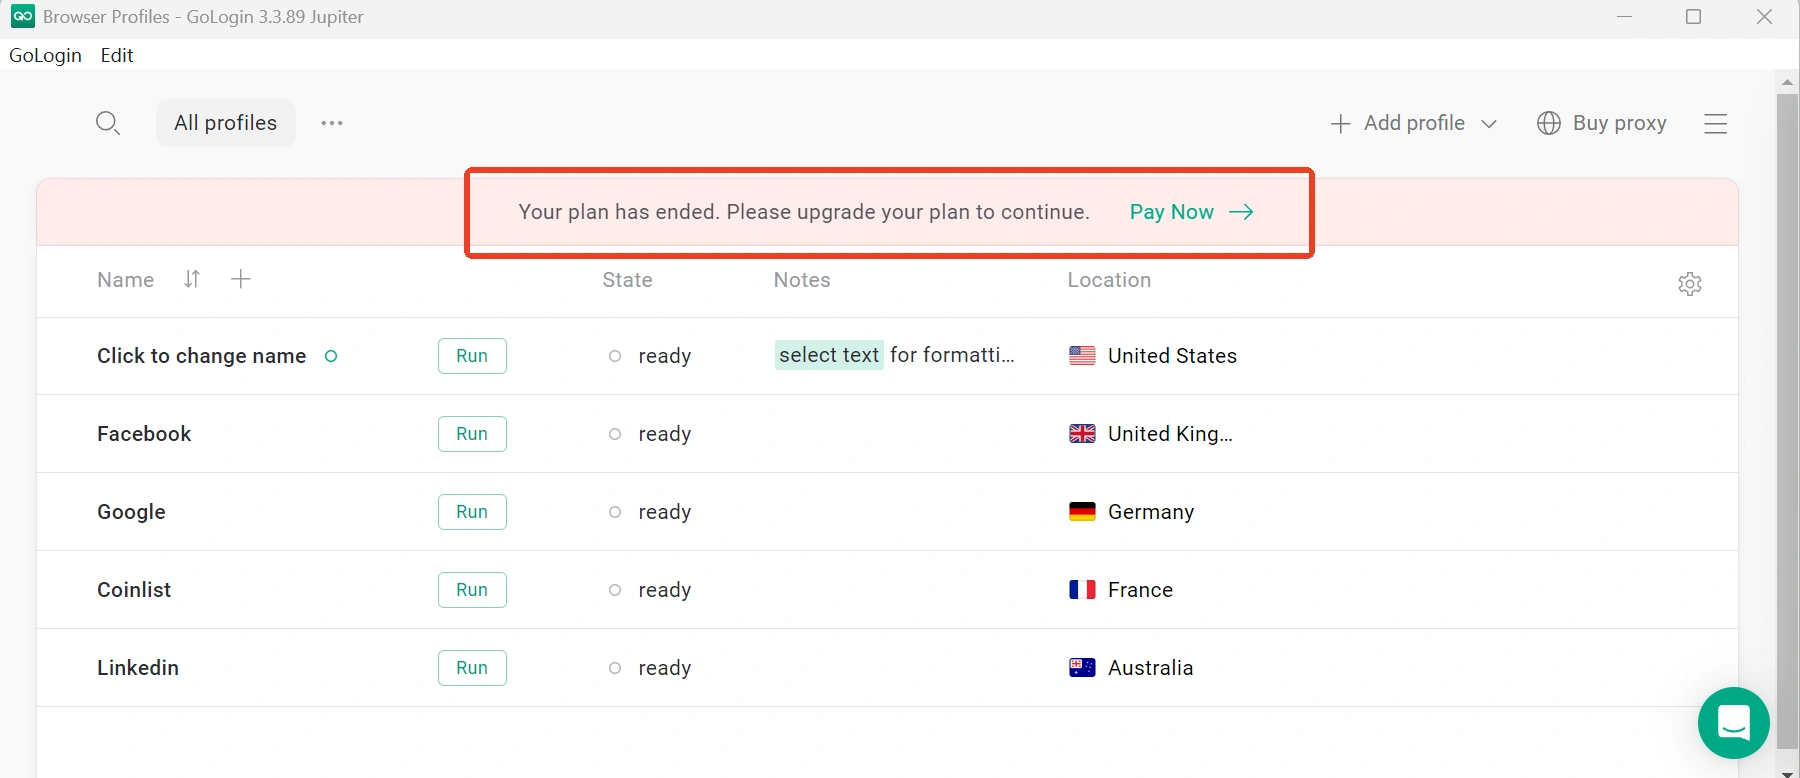Open table column settings gear

tap(1690, 284)
